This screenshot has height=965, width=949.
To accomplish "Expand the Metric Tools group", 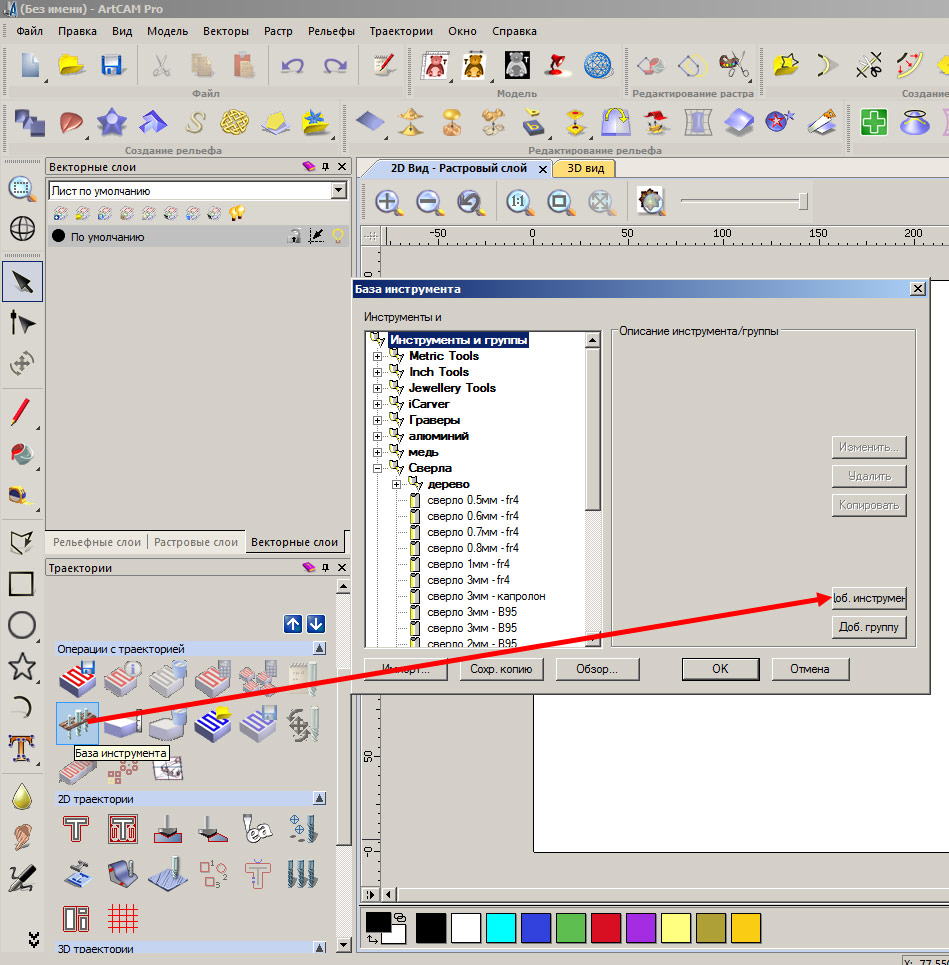I will tap(377, 356).
